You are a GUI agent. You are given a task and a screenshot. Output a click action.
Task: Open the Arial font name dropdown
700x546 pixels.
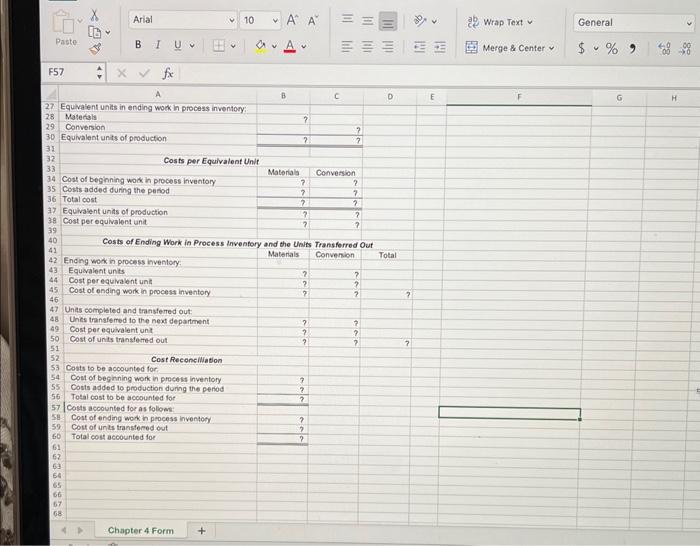(x=232, y=21)
